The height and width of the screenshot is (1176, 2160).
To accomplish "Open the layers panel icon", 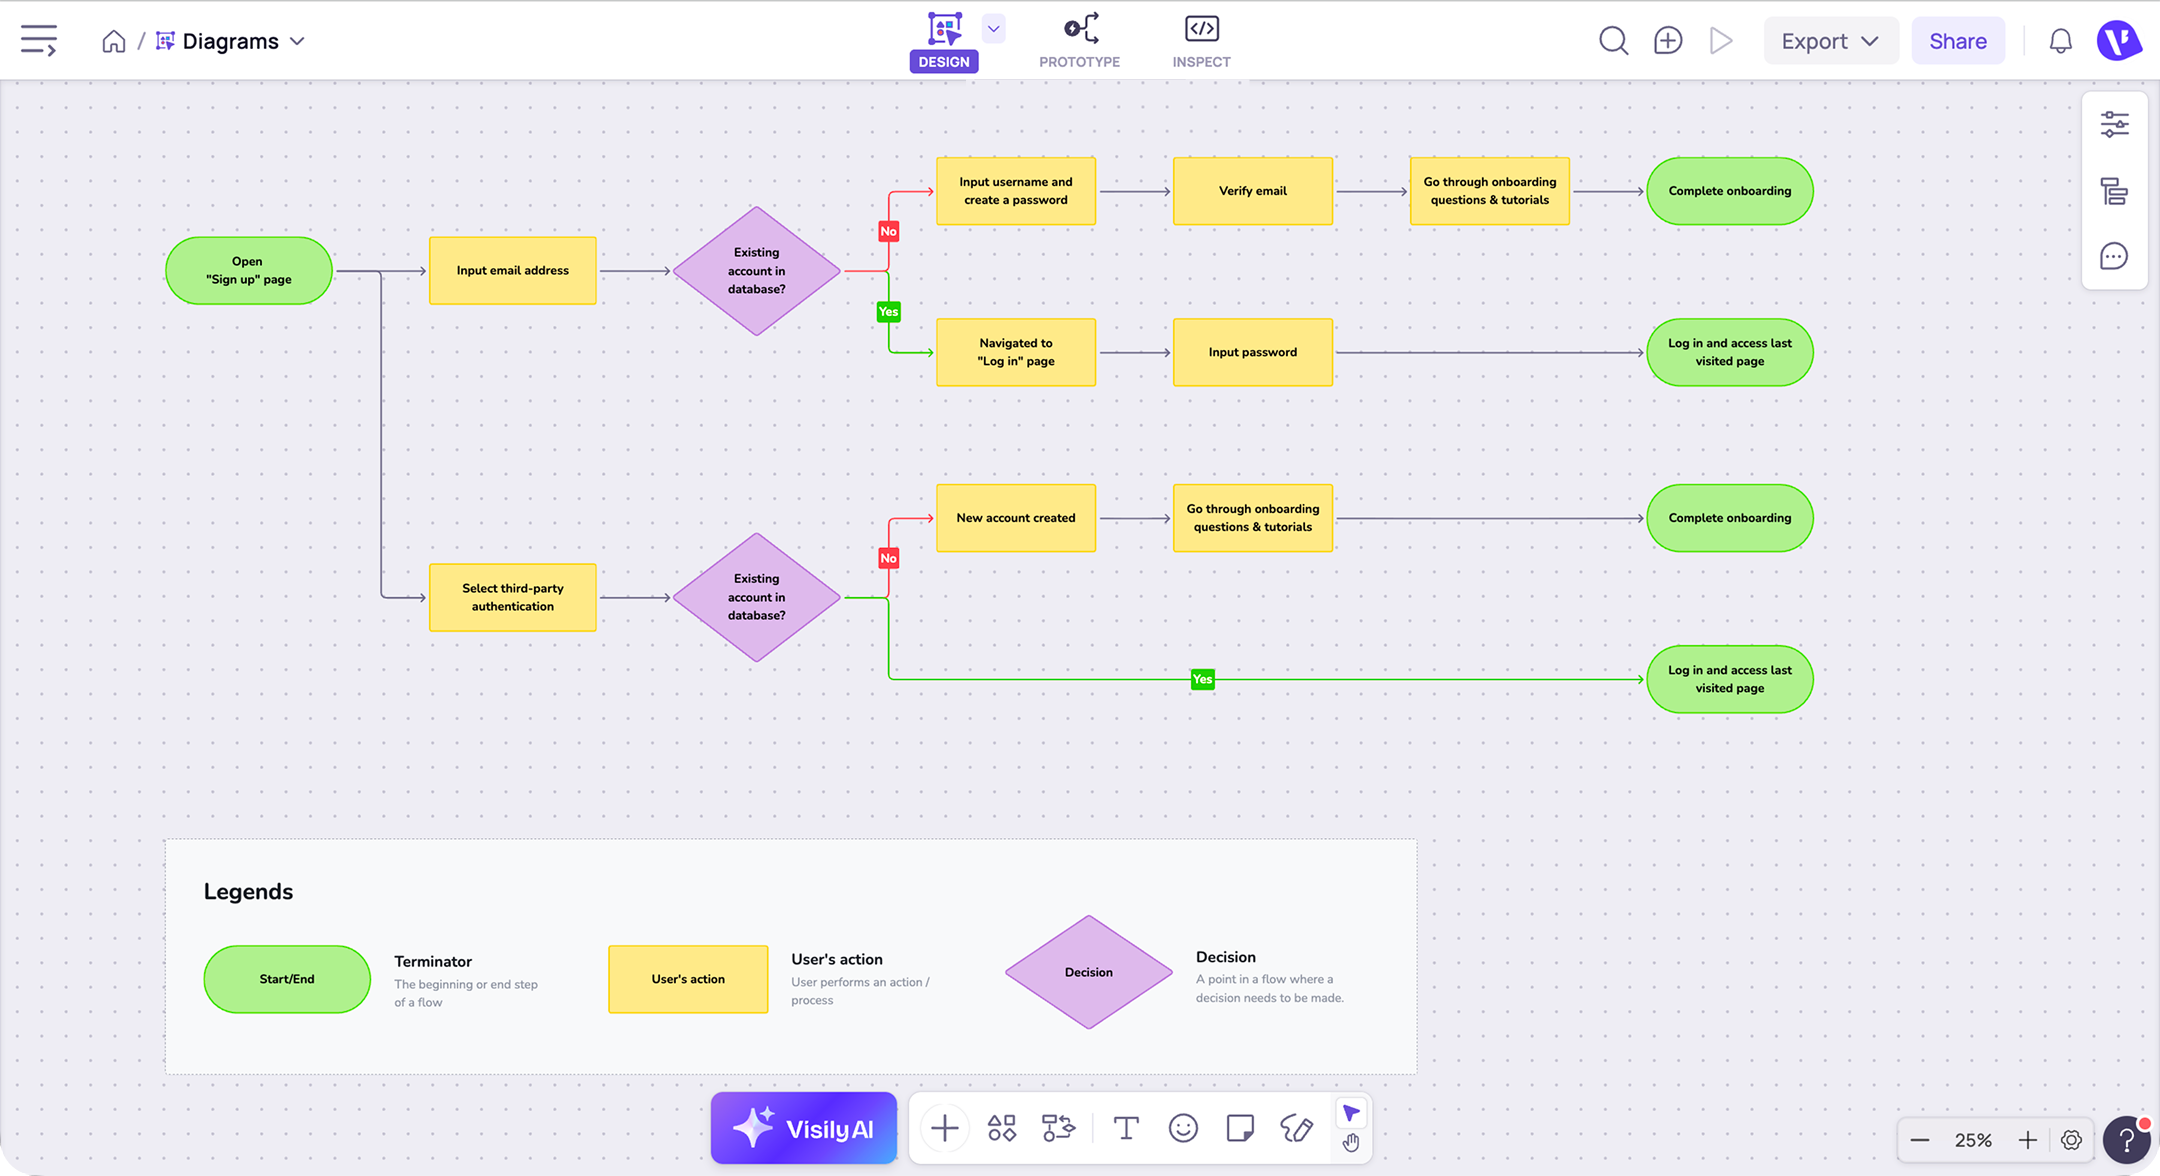I will point(2114,191).
